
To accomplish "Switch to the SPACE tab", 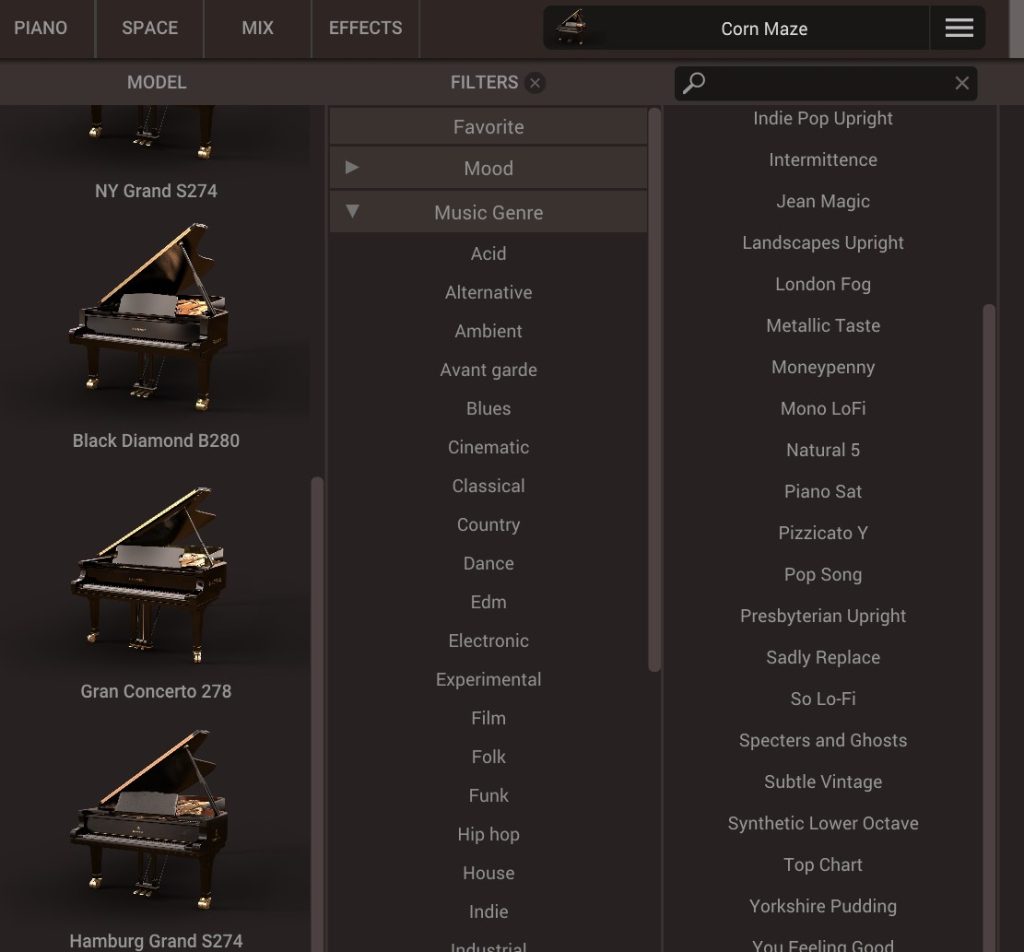I will 150,28.
